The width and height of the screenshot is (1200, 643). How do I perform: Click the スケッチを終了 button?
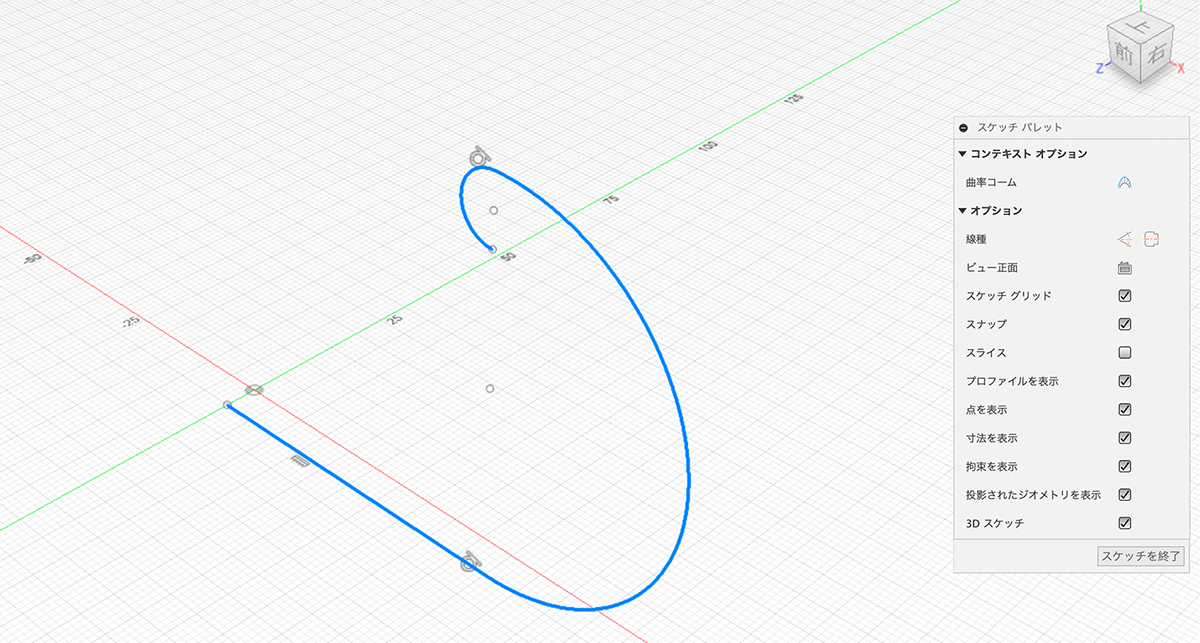tap(1141, 556)
